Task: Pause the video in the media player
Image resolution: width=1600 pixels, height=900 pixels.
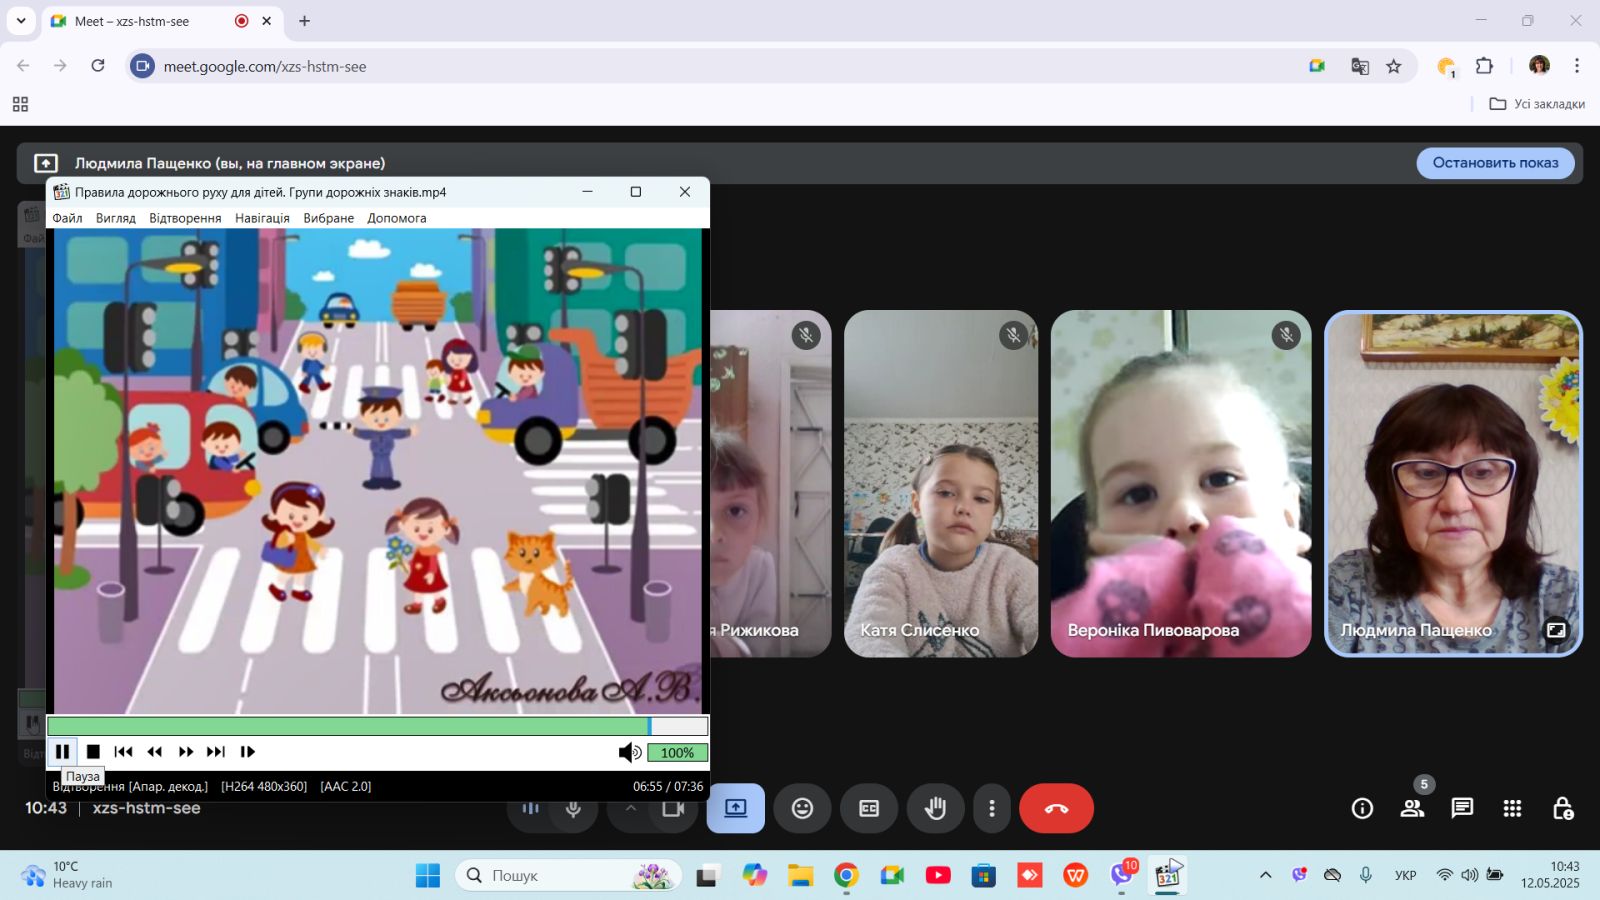Action: point(62,752)
